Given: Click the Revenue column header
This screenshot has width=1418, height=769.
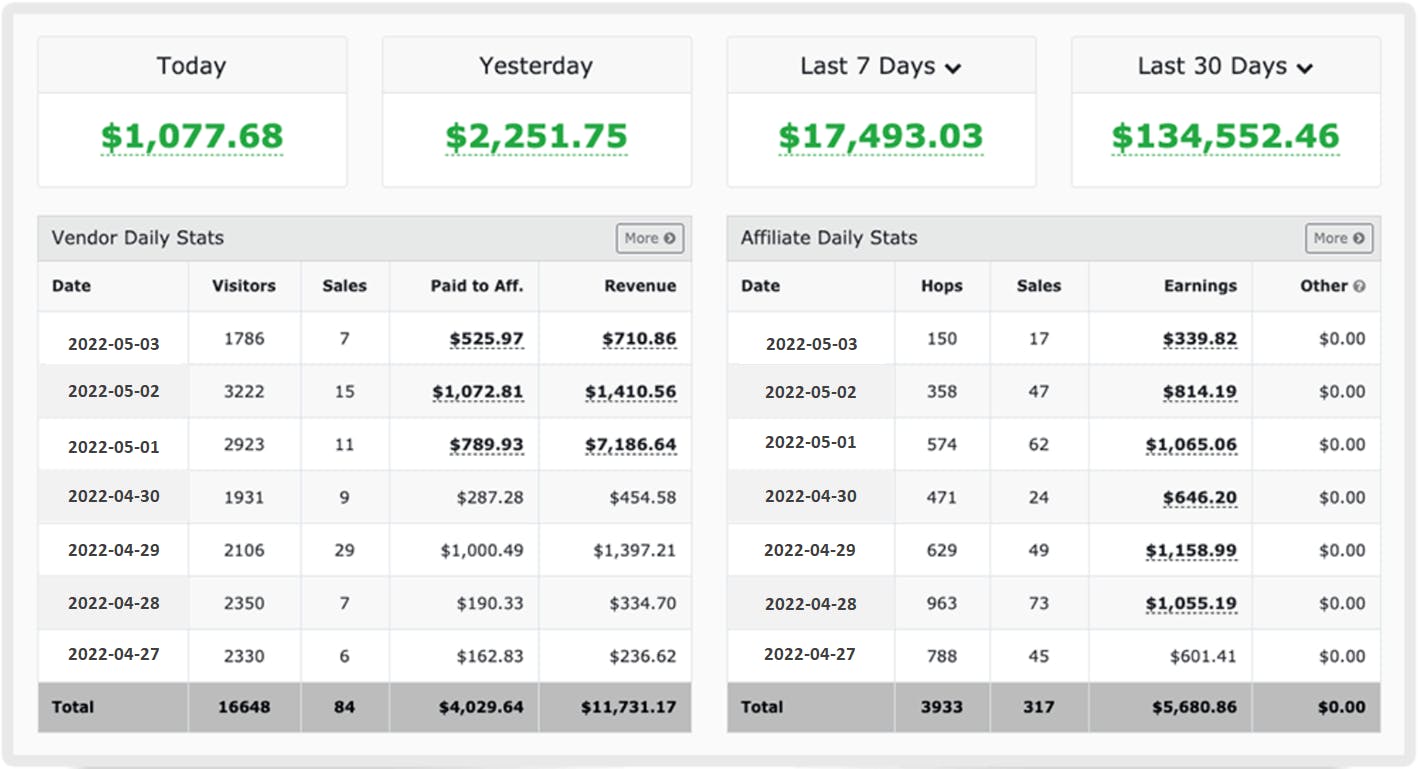Looking at the screenshot, I should [640, 286].
